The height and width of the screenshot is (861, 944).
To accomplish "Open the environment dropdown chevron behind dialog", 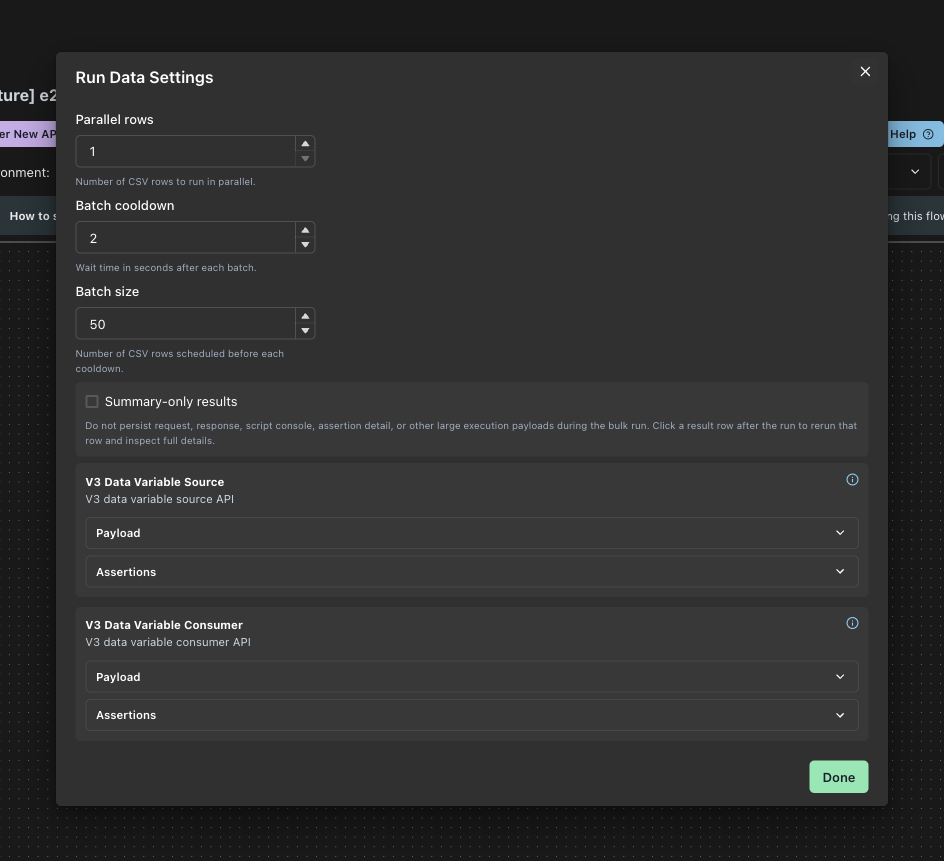I will [x=914, y=172].
